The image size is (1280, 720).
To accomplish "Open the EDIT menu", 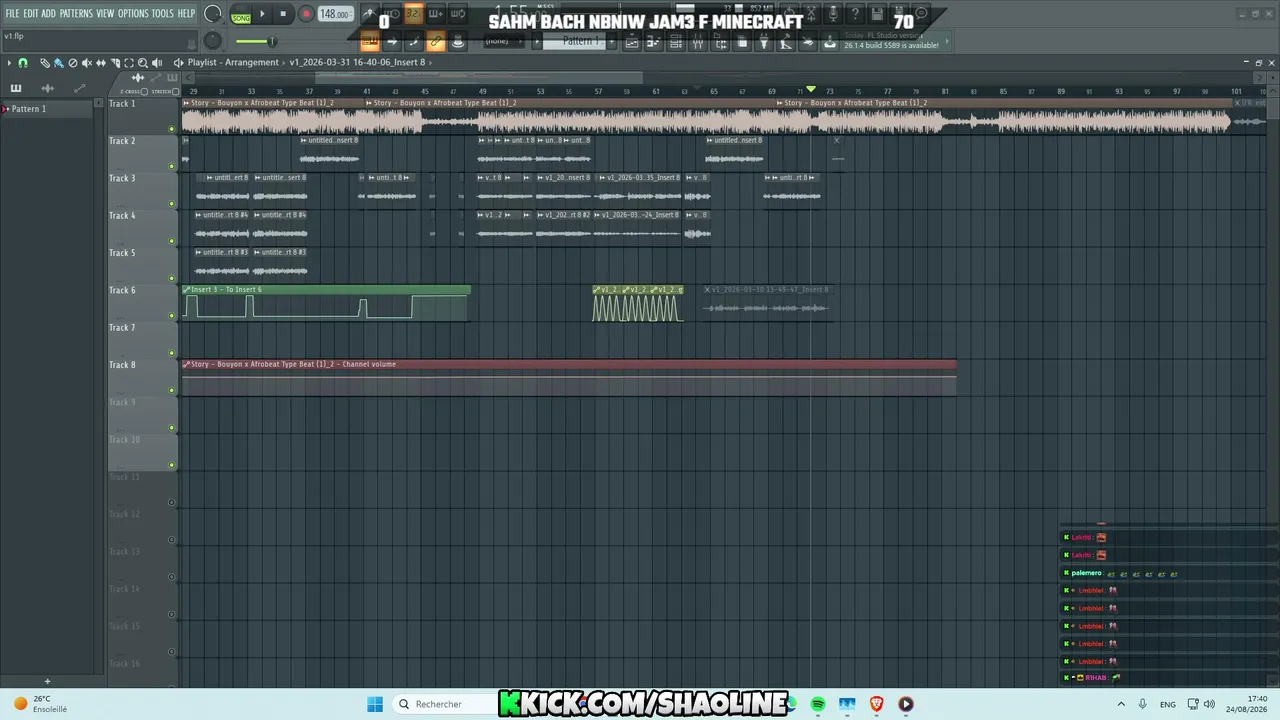I will [30, 14].
